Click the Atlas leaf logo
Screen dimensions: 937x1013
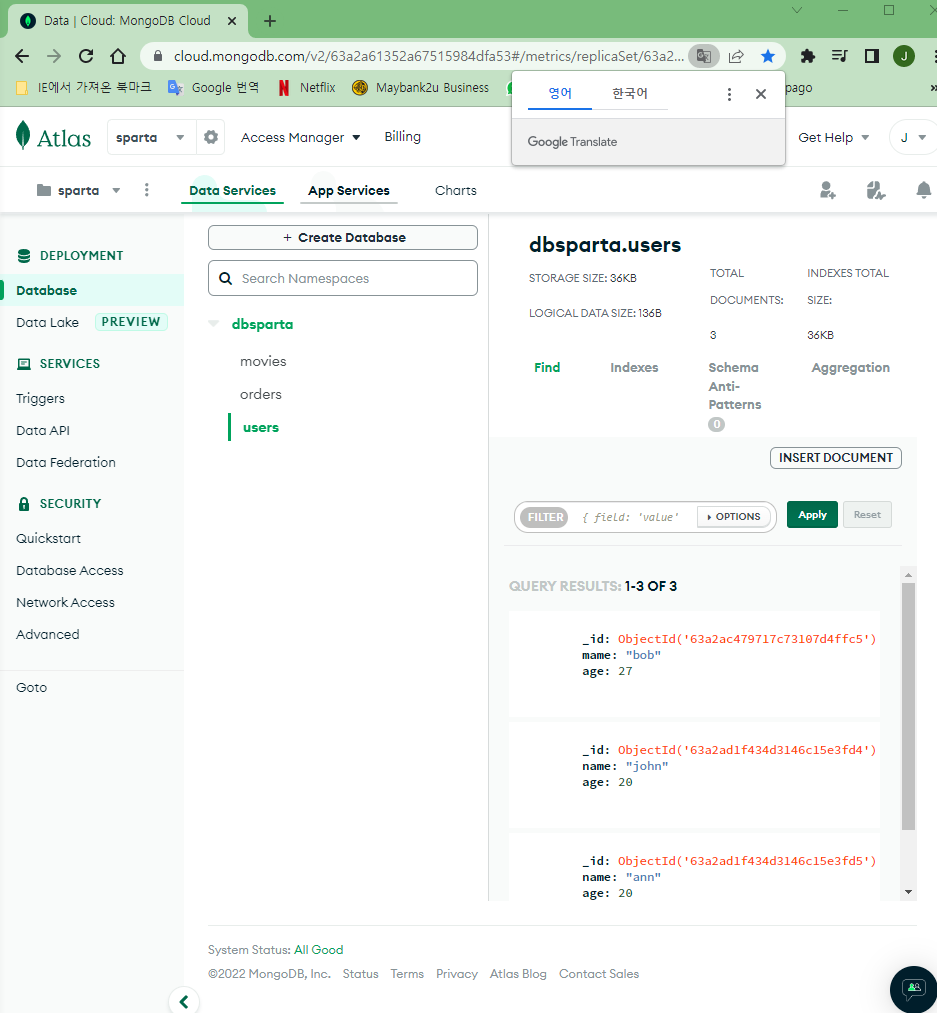(x=23, y=136)
